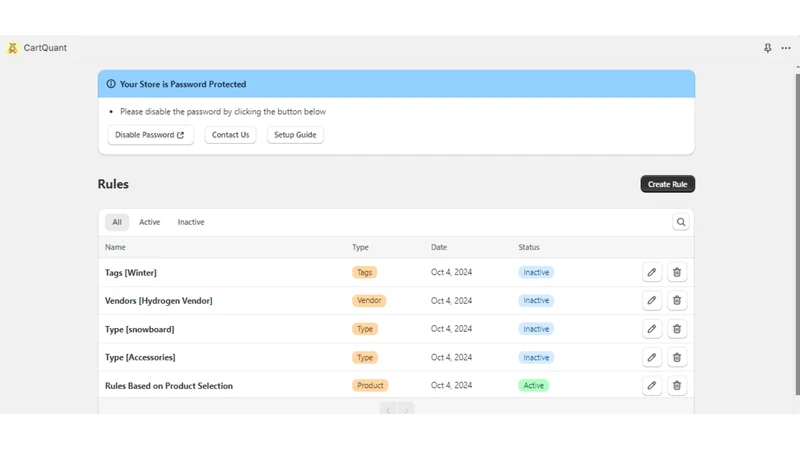The width and height of the screenshot is (800, 450).
Task: Go to next page of rules
Action: [406, 410]
